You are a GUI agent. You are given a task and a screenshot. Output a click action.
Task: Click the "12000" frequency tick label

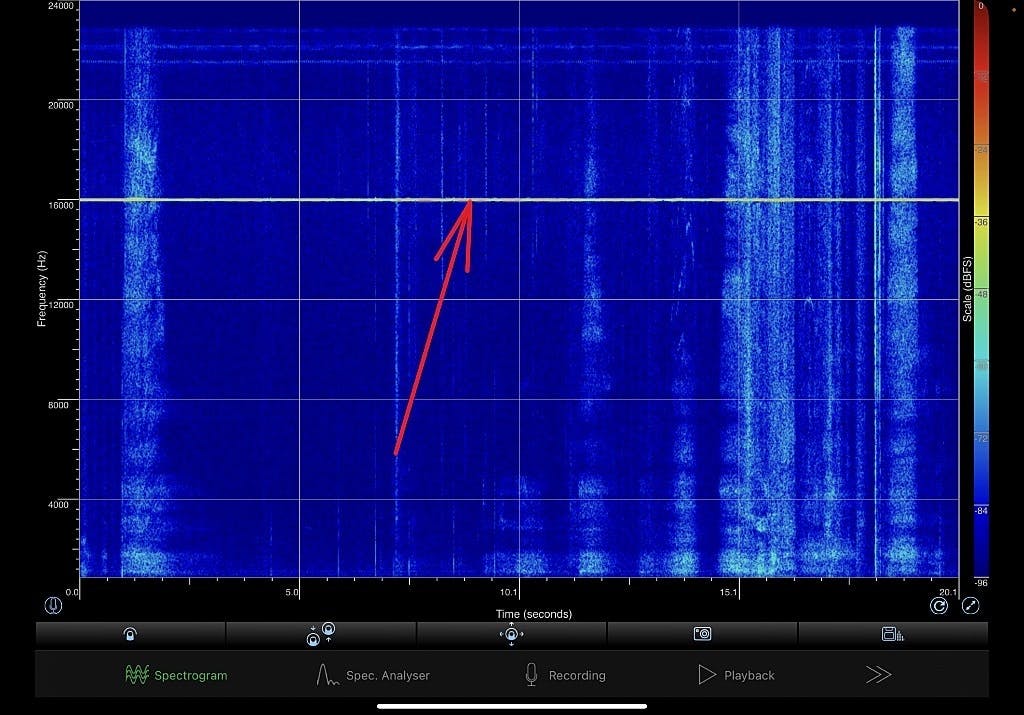(61, 305)
